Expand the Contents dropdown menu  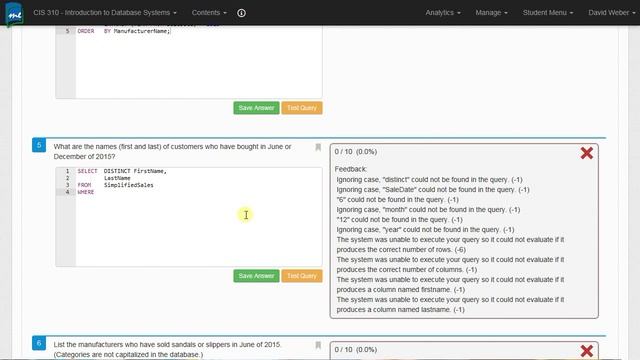click(x=209, y=13)
